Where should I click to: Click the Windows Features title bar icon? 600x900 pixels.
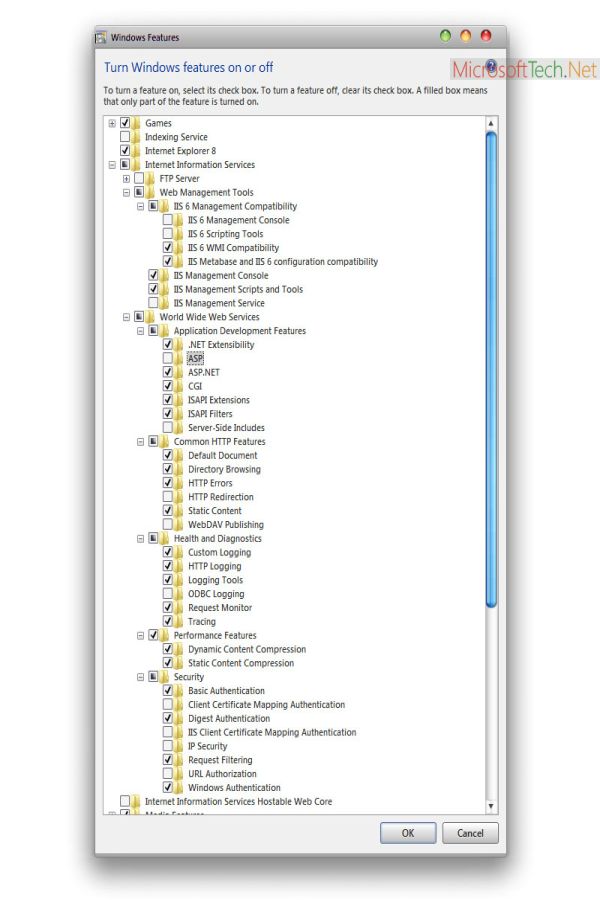[100, 38]
